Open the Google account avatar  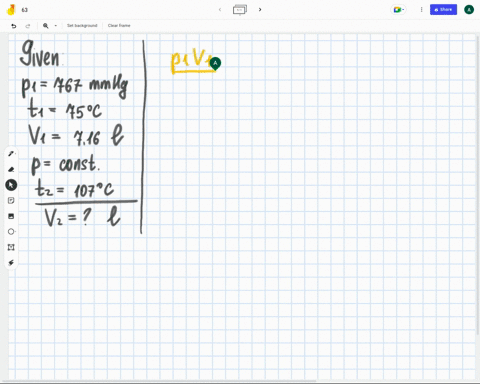(x=469, y=10)
